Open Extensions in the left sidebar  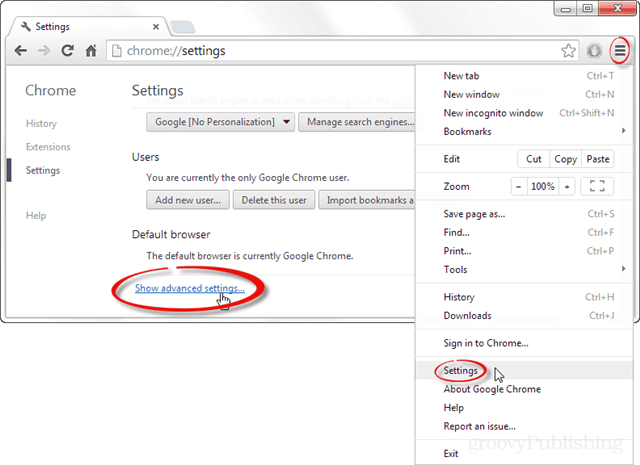point(48,147)
